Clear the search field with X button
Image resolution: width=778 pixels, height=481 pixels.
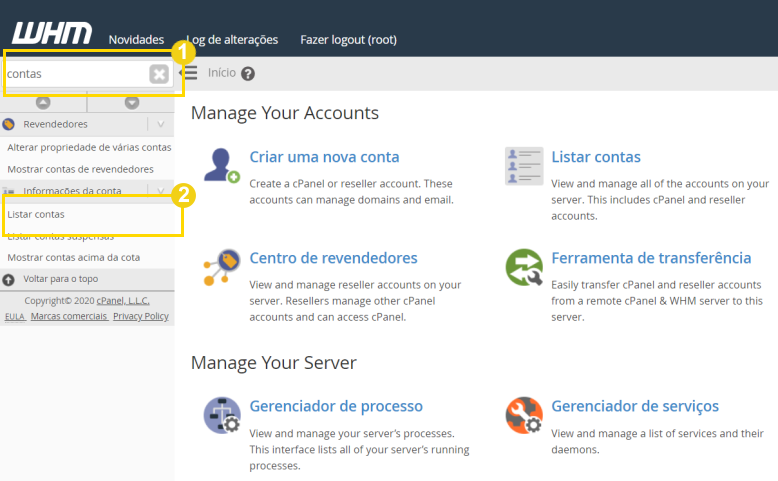[159, 74]
